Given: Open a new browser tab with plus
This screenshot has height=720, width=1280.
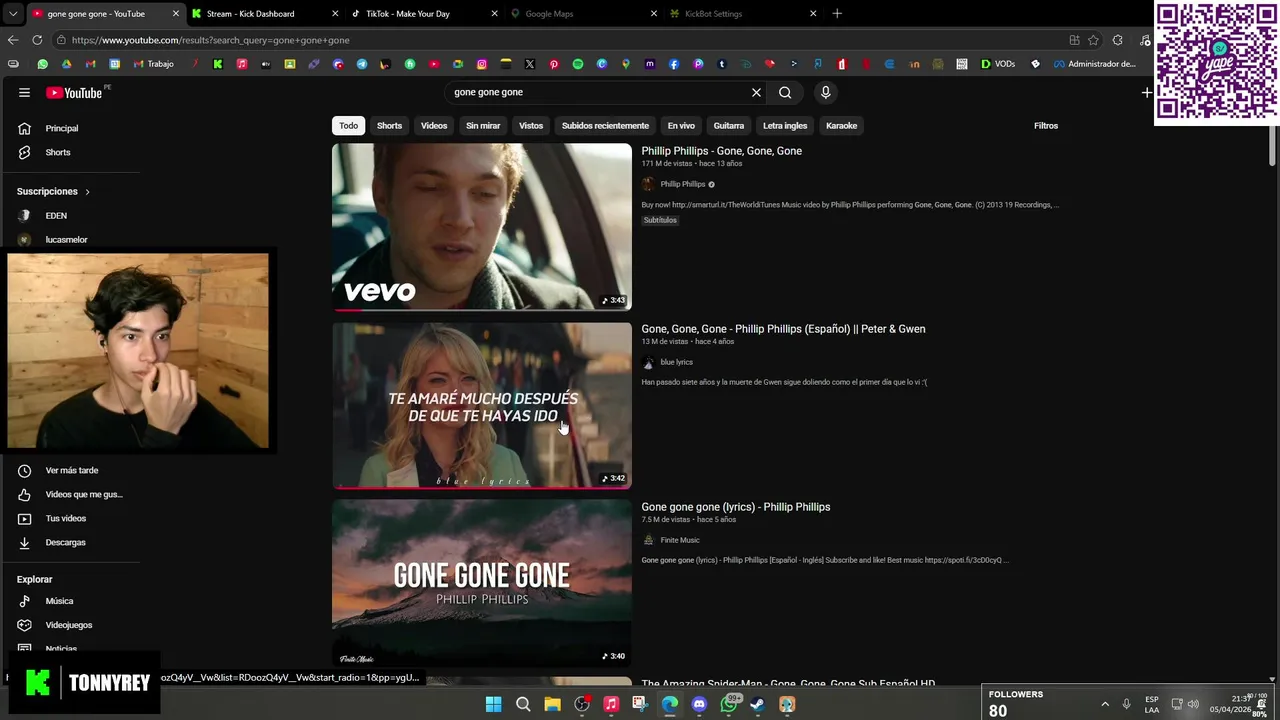Looking at the screenshot, I should 837,14.
